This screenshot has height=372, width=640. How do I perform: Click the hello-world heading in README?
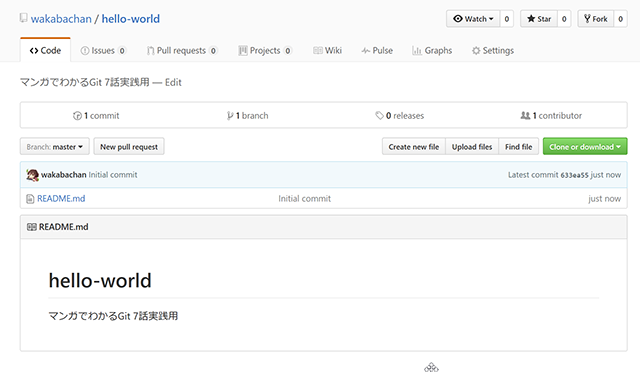tap(100, 281)
